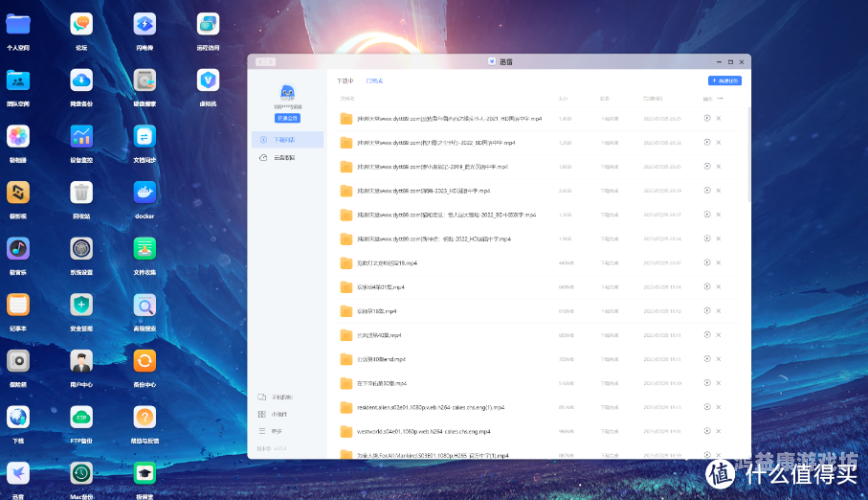Open the docker desktop icon
The width and height of the screenshot is (868, 500).
pos(144,193)
